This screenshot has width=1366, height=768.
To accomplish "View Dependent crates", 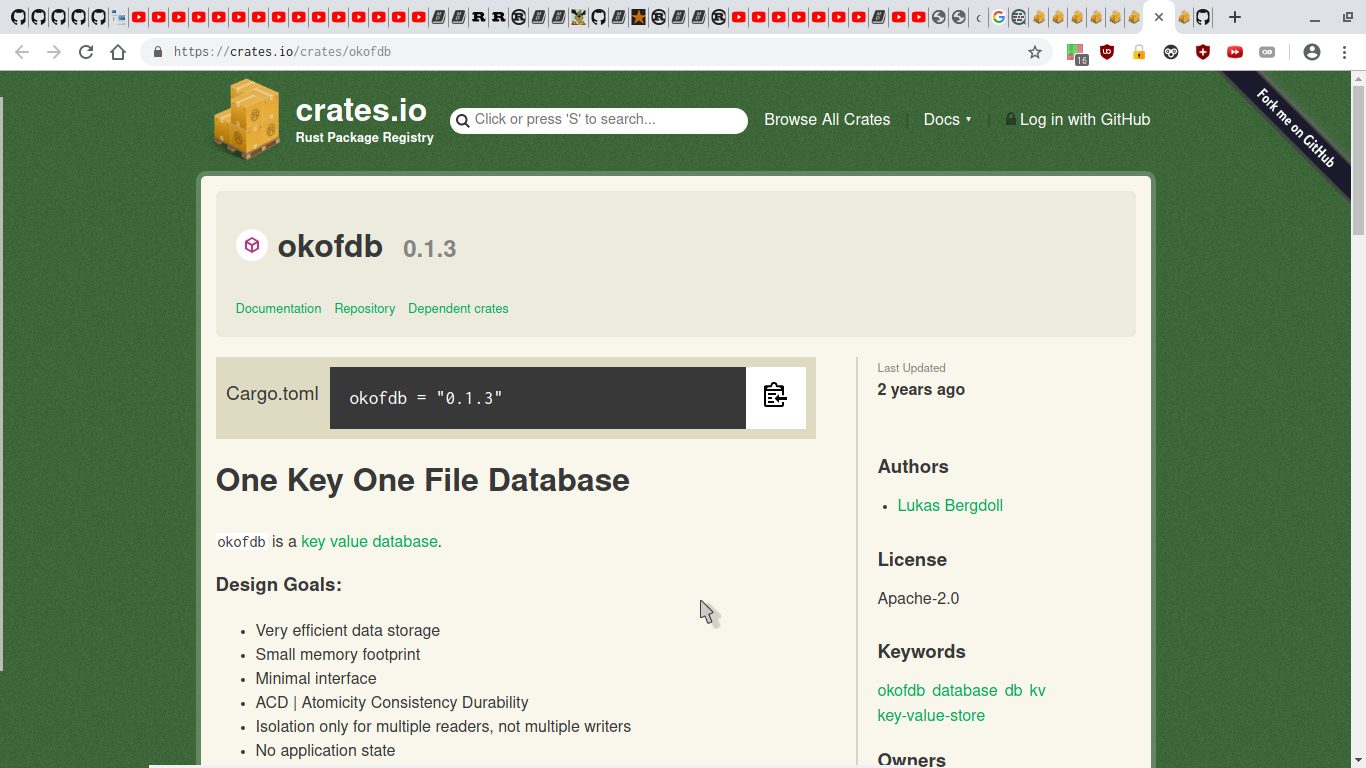I will [x=458, y=308].
